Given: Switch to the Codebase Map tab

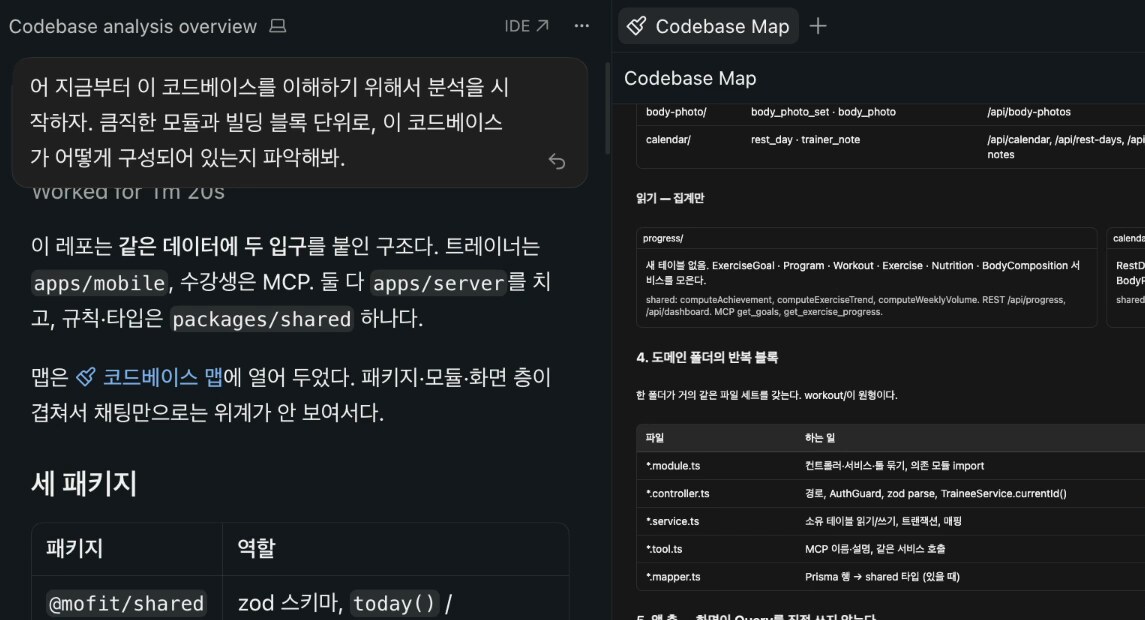Looking at the screenshot, I should point(708,26).
